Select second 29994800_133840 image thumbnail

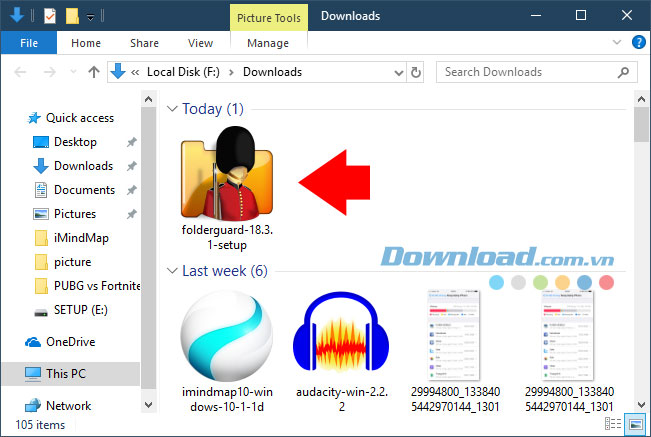568,334
